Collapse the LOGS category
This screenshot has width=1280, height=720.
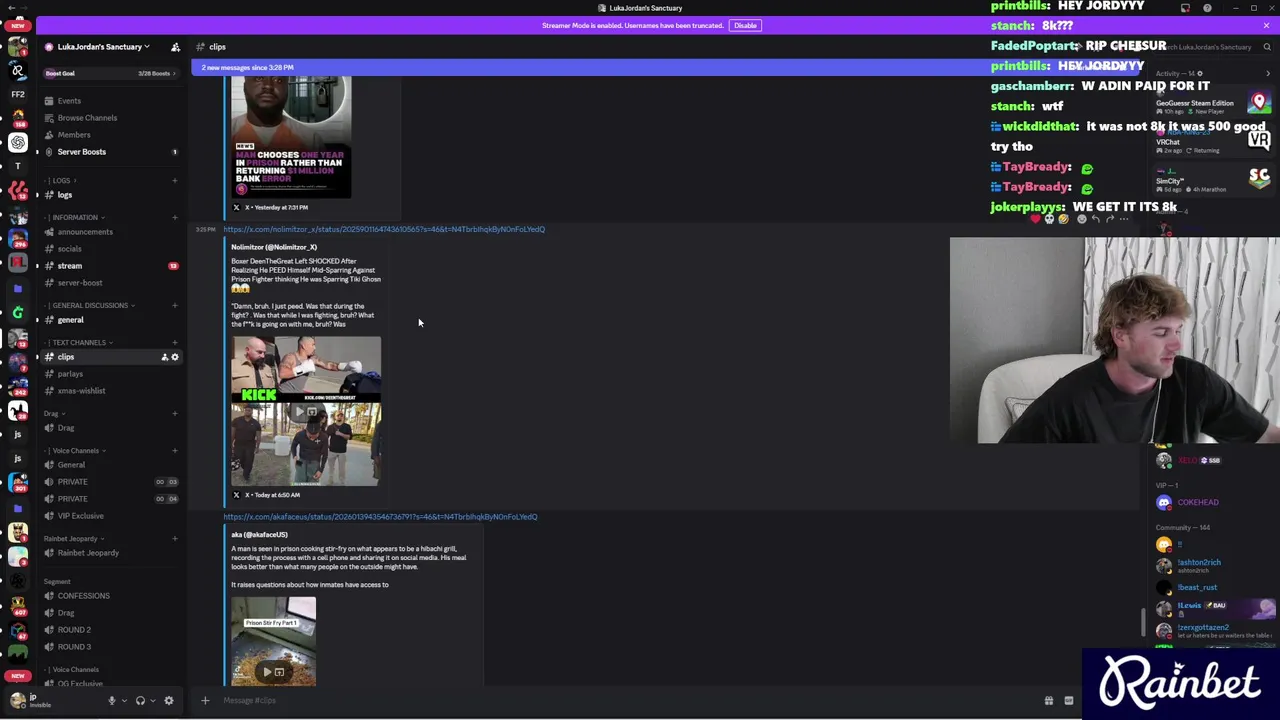(62, 181)
